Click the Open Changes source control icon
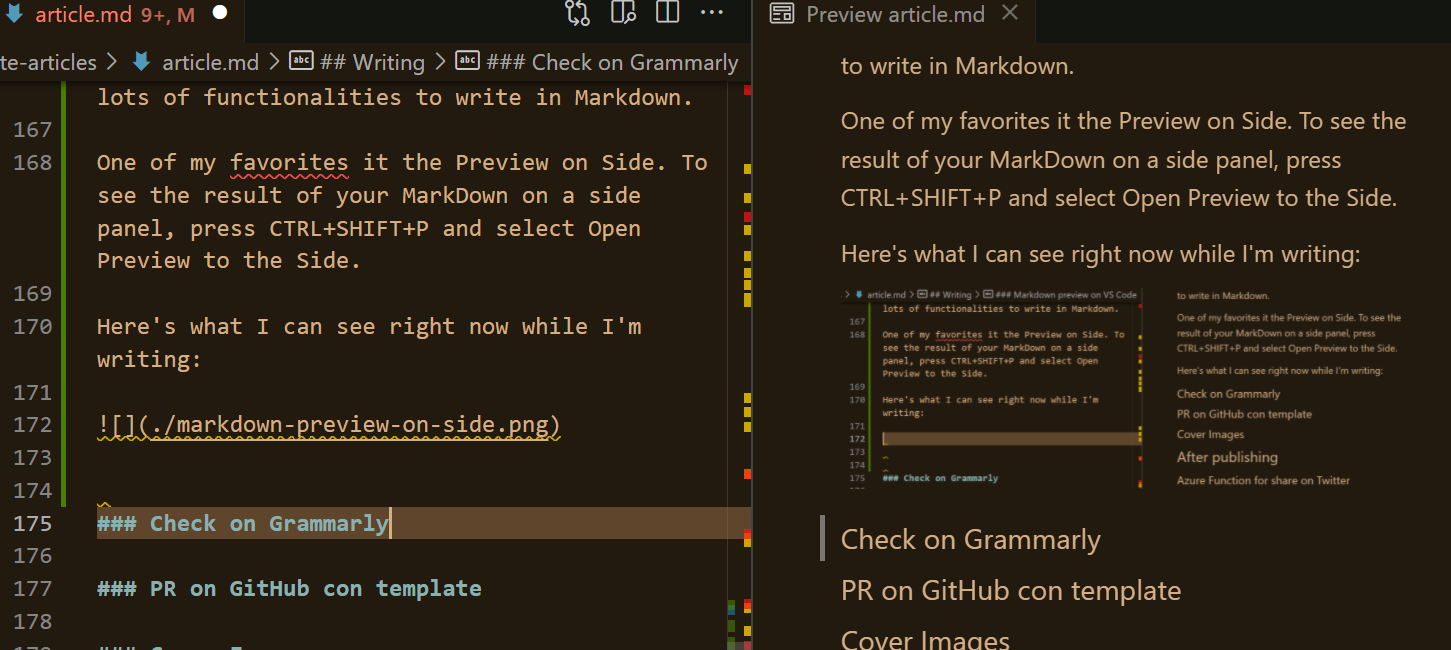The width and height of the screenshot is (1451, 650). [x=577, y=13]
